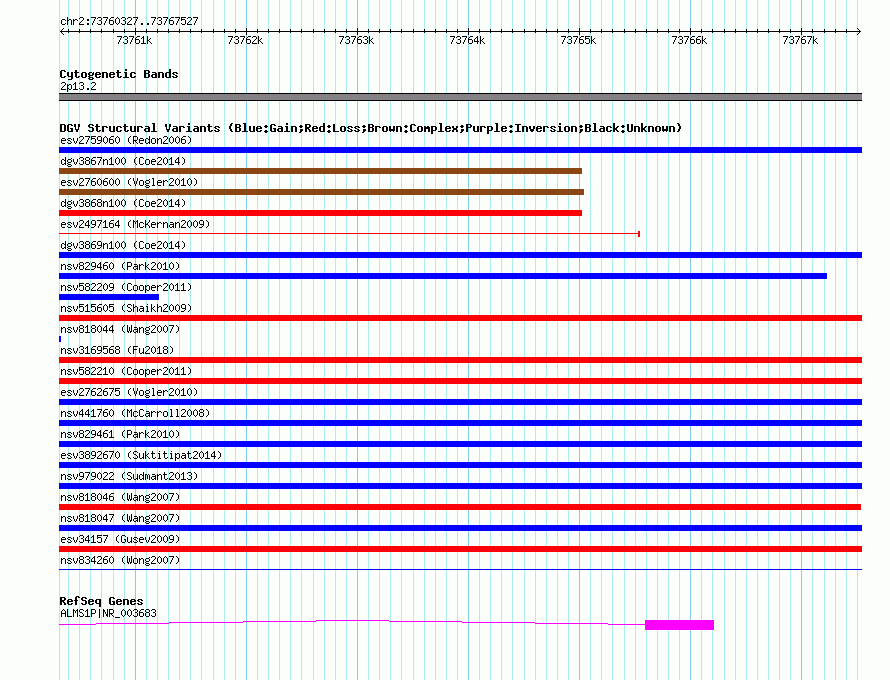Screen dimensions: 890x680
Task: Click the nsv818047 (Wang2007) label
Action: [120, 518]
